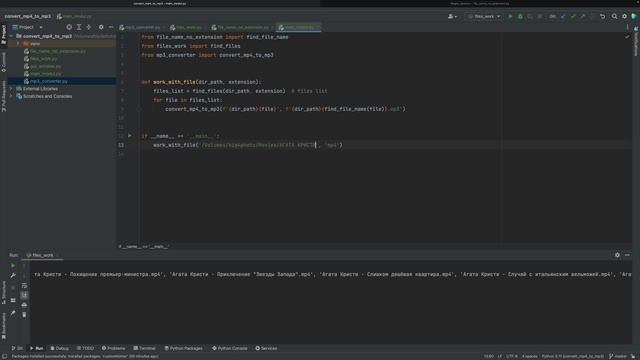Collapse the convert_mp4_to_mp3 root folder

coord(11,36)
